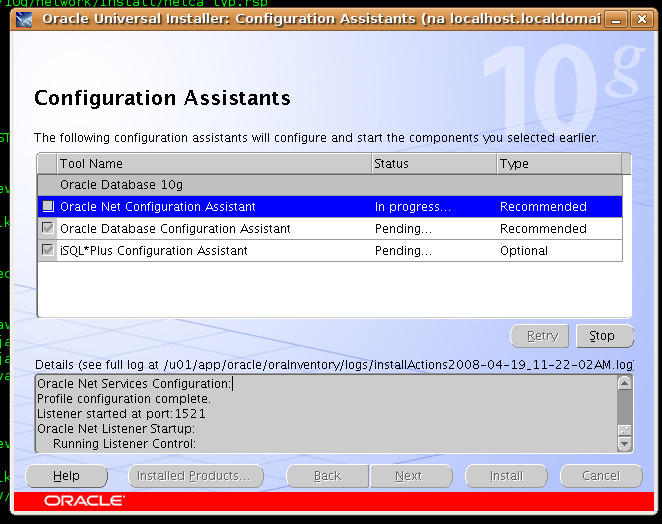Cancel the installation
Screen dimensions: 662x524
pos(601,476)
